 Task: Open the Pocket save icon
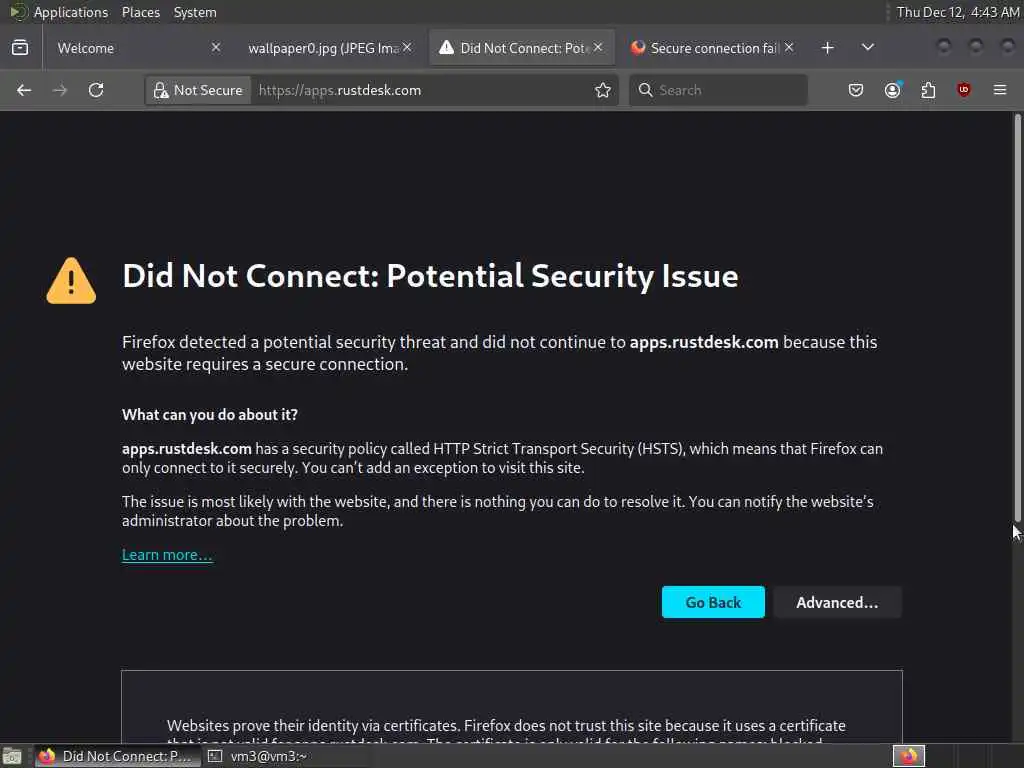click(x=856, y=90)
